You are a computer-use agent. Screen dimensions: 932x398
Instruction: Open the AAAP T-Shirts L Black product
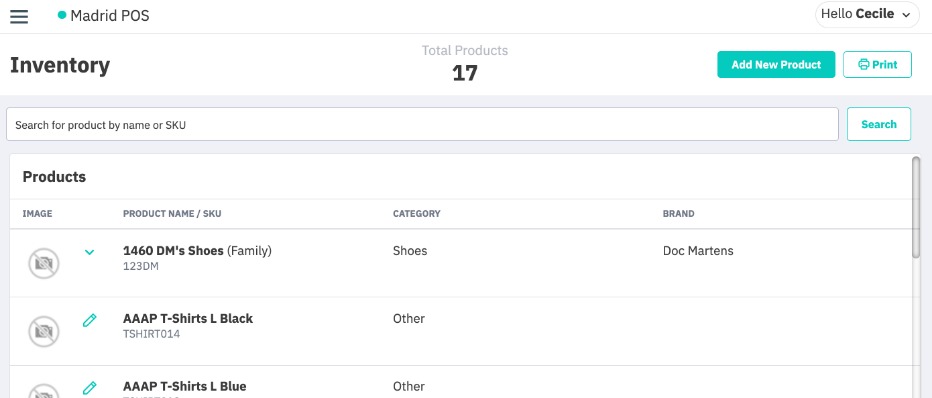click(188, 318)
